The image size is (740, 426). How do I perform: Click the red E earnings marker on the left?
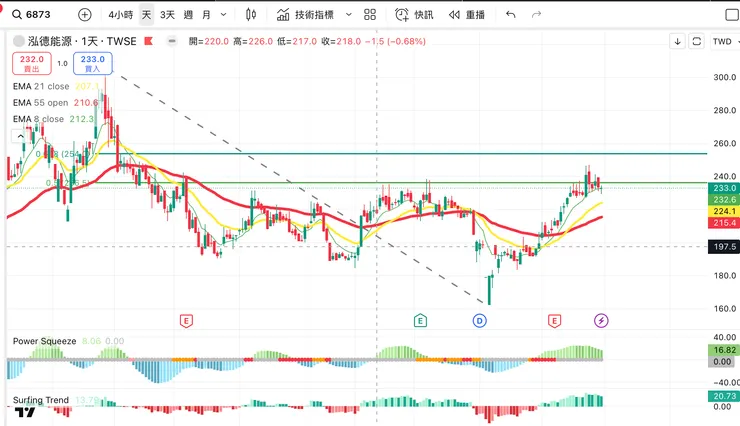pyautogui.click(x=186, y=321)
